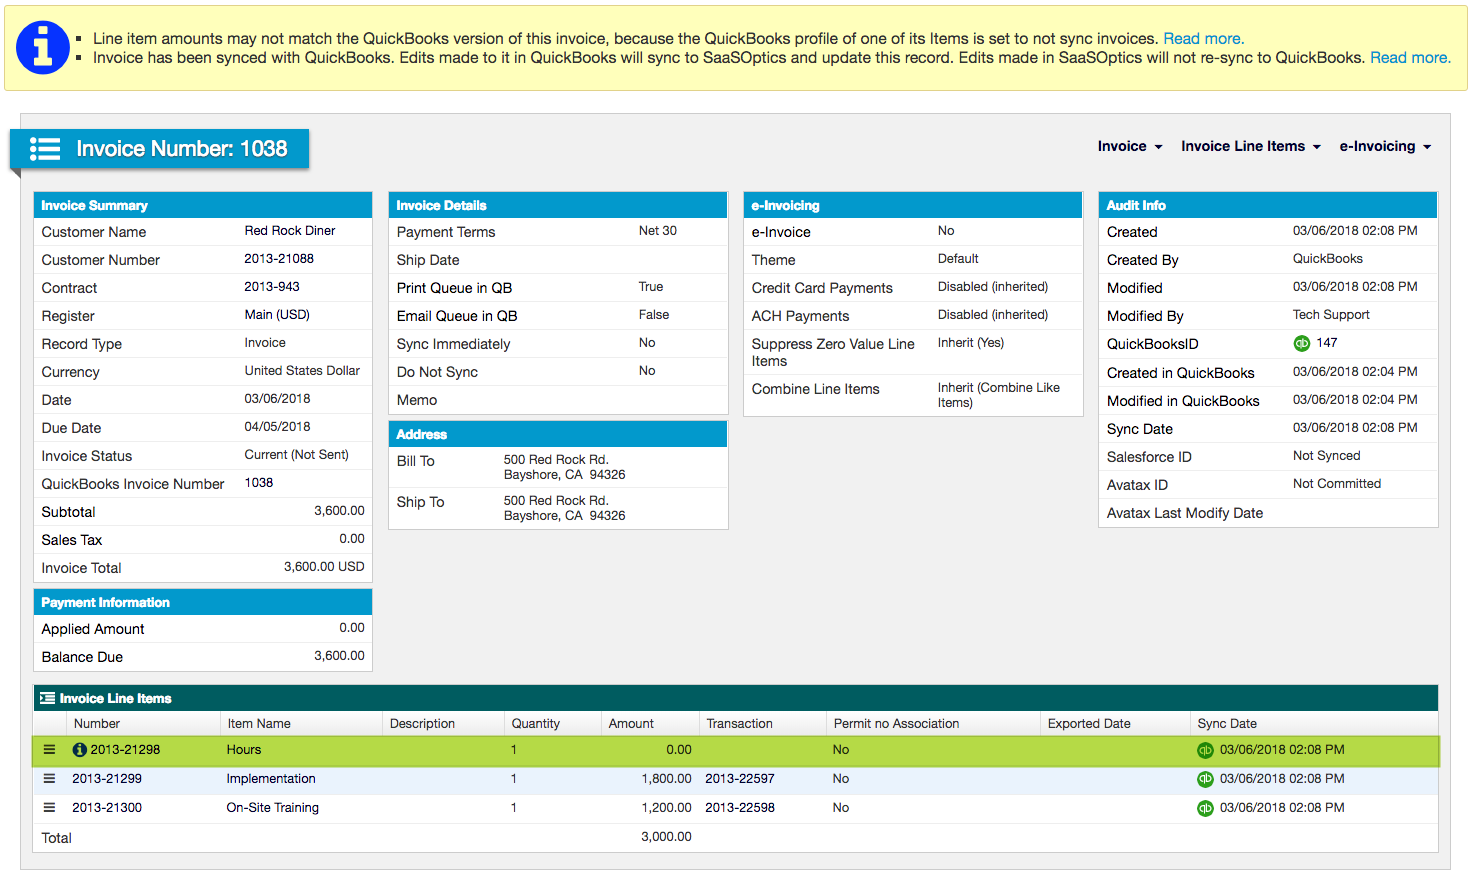Click the Permit no Association column header
Image resolution: width=1473 pixels, height=880 pixels.
[x=896, y=723]
